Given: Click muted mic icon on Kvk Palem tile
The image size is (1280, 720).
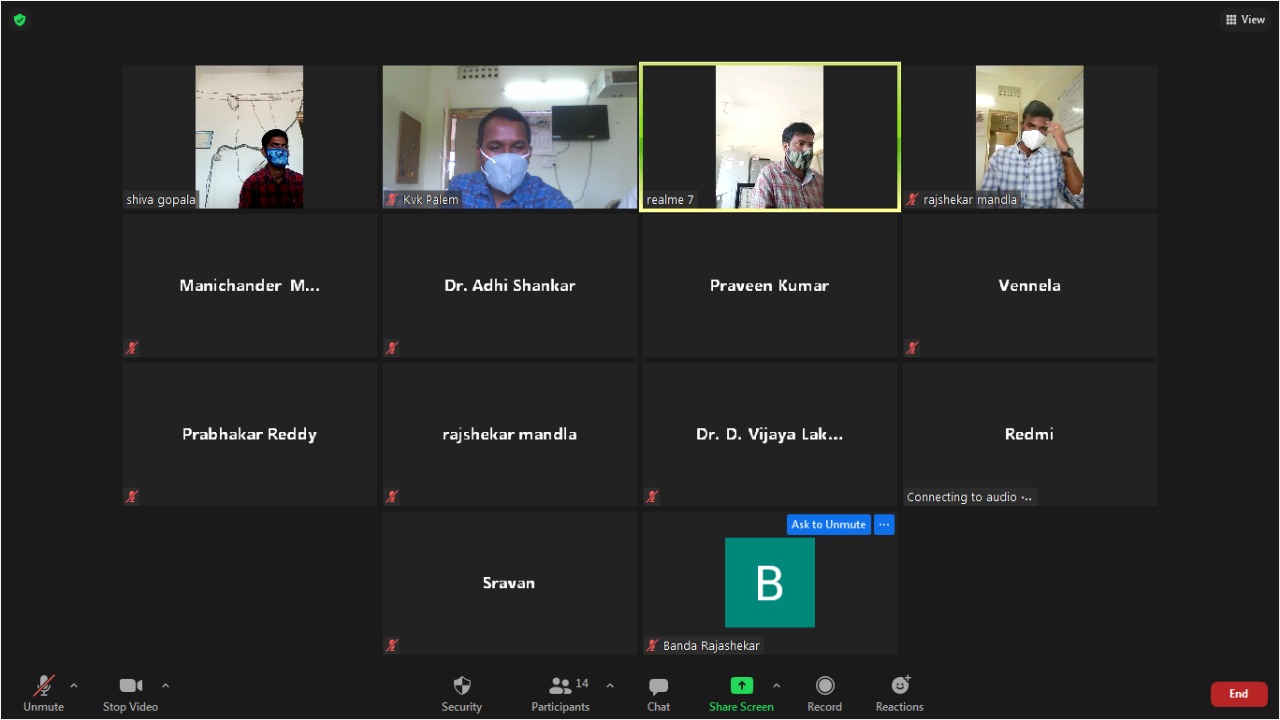Looking at the screenshot, I should [x=392, y=200].
